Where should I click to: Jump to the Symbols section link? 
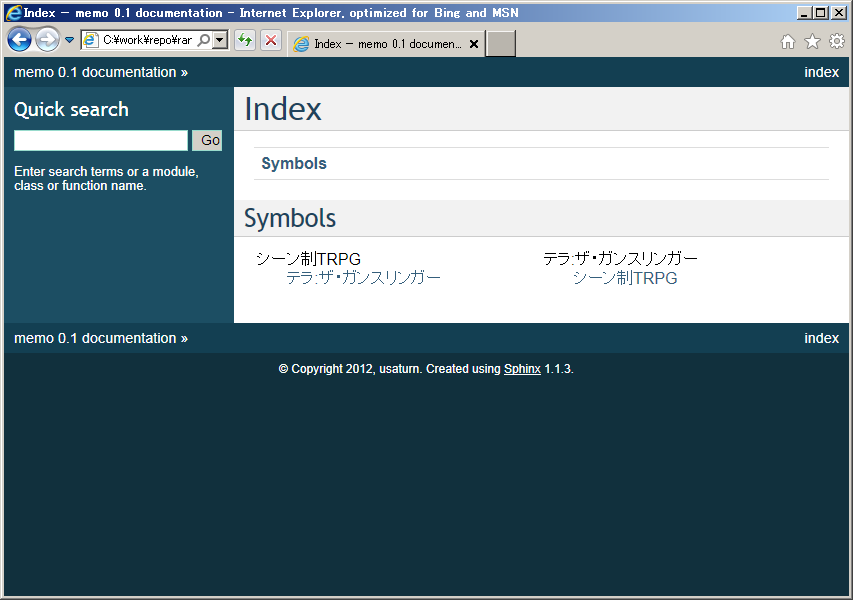point(294,164)
